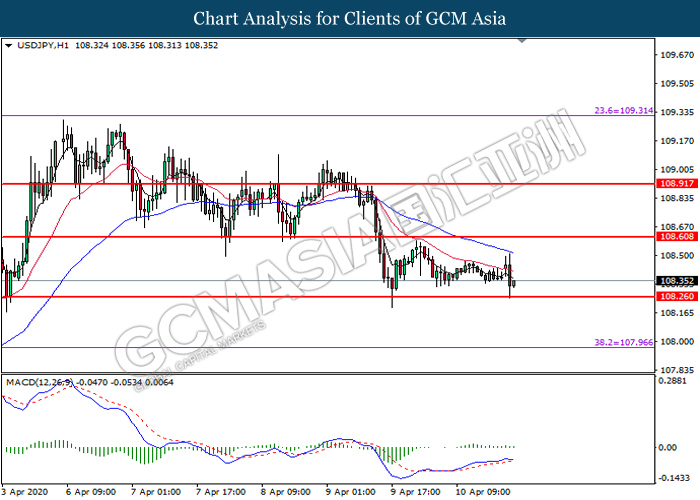
Task: Click the 108.165 price scale value
Action: click(677, 313)
